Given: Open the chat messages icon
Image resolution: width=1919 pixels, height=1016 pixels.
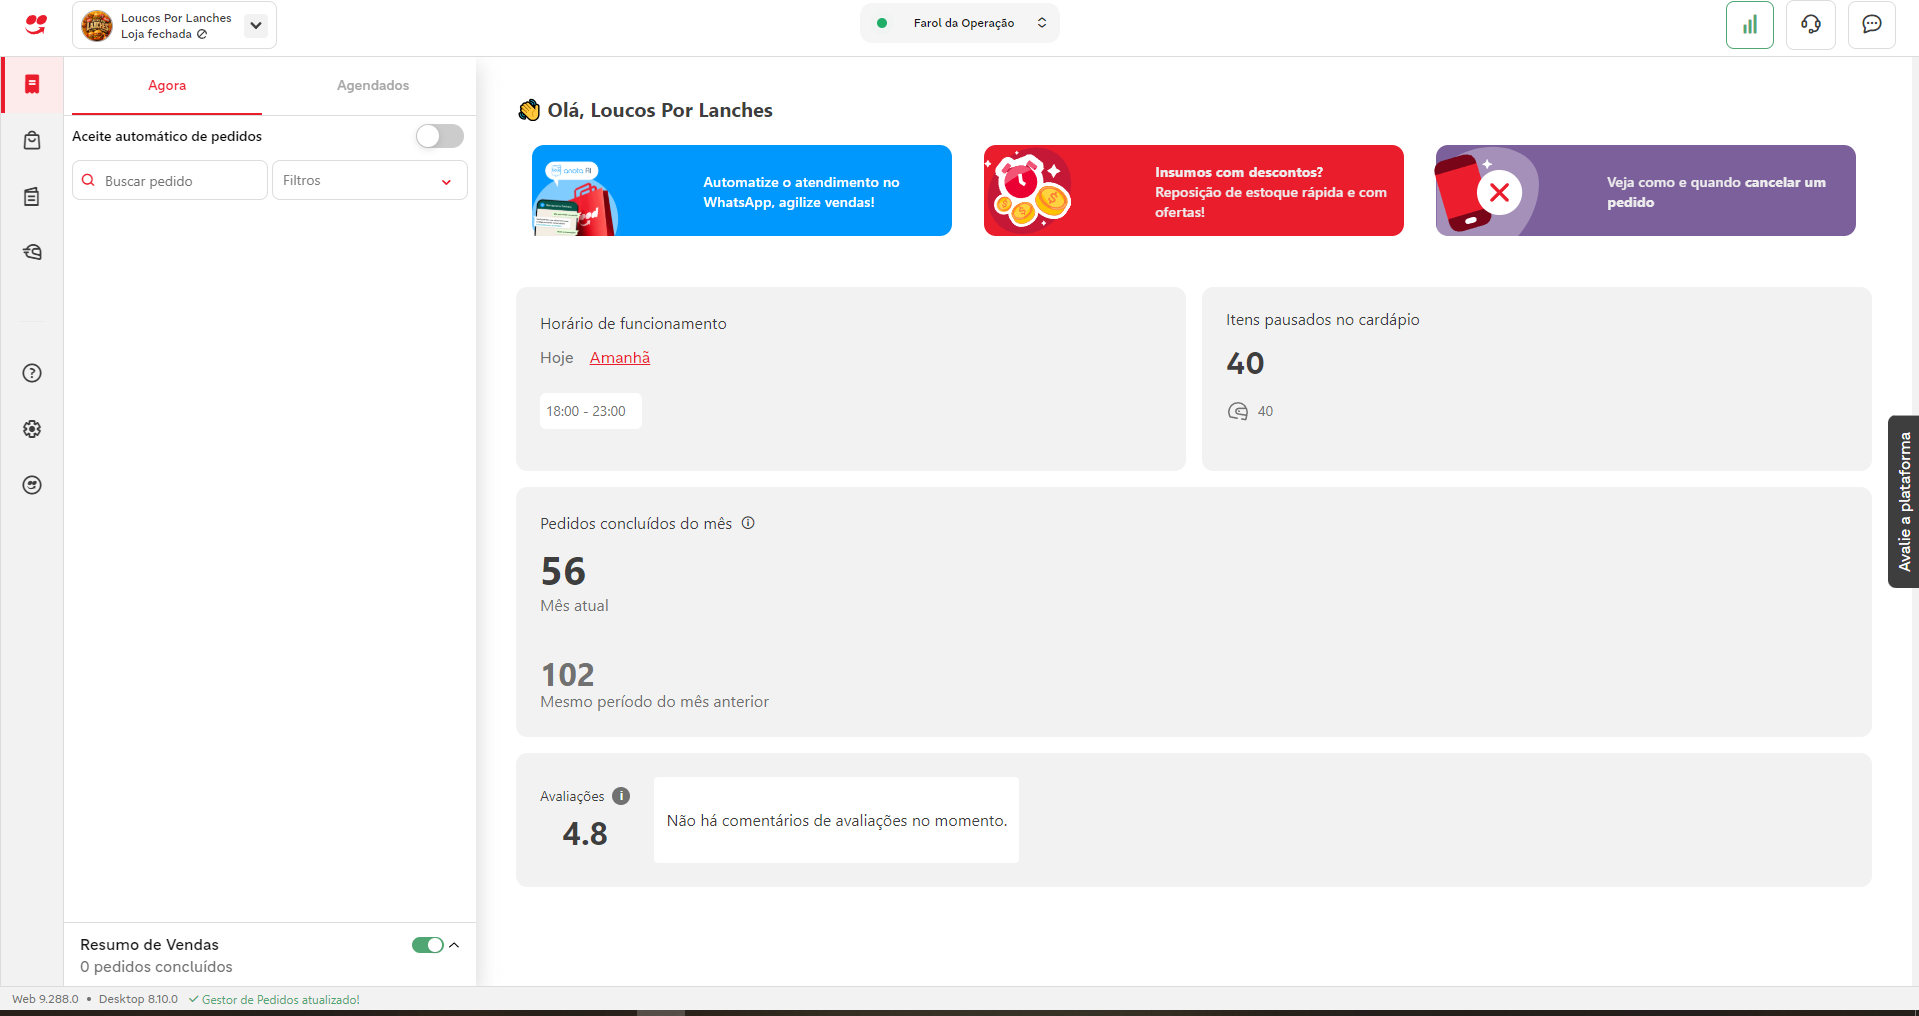Looking at the screenshot, I should coord(1871,25).
